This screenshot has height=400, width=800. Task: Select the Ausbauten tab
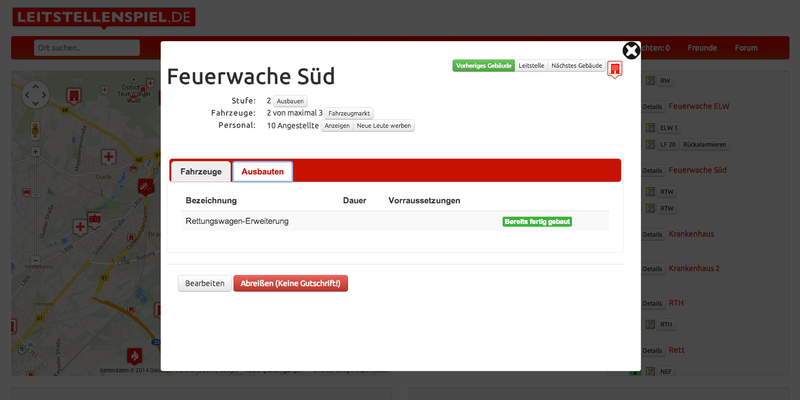click(x=263, y=171)
